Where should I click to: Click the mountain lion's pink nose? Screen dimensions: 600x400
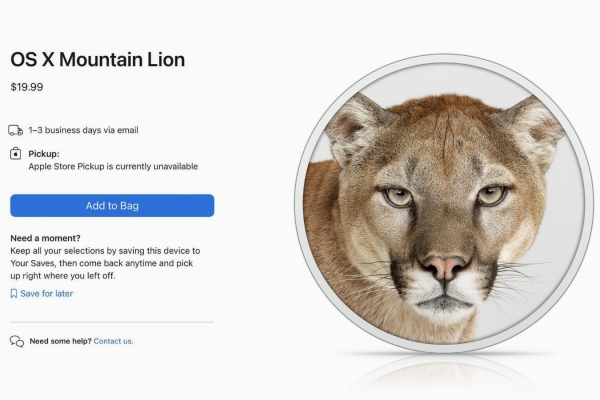(x=445, y=267)
